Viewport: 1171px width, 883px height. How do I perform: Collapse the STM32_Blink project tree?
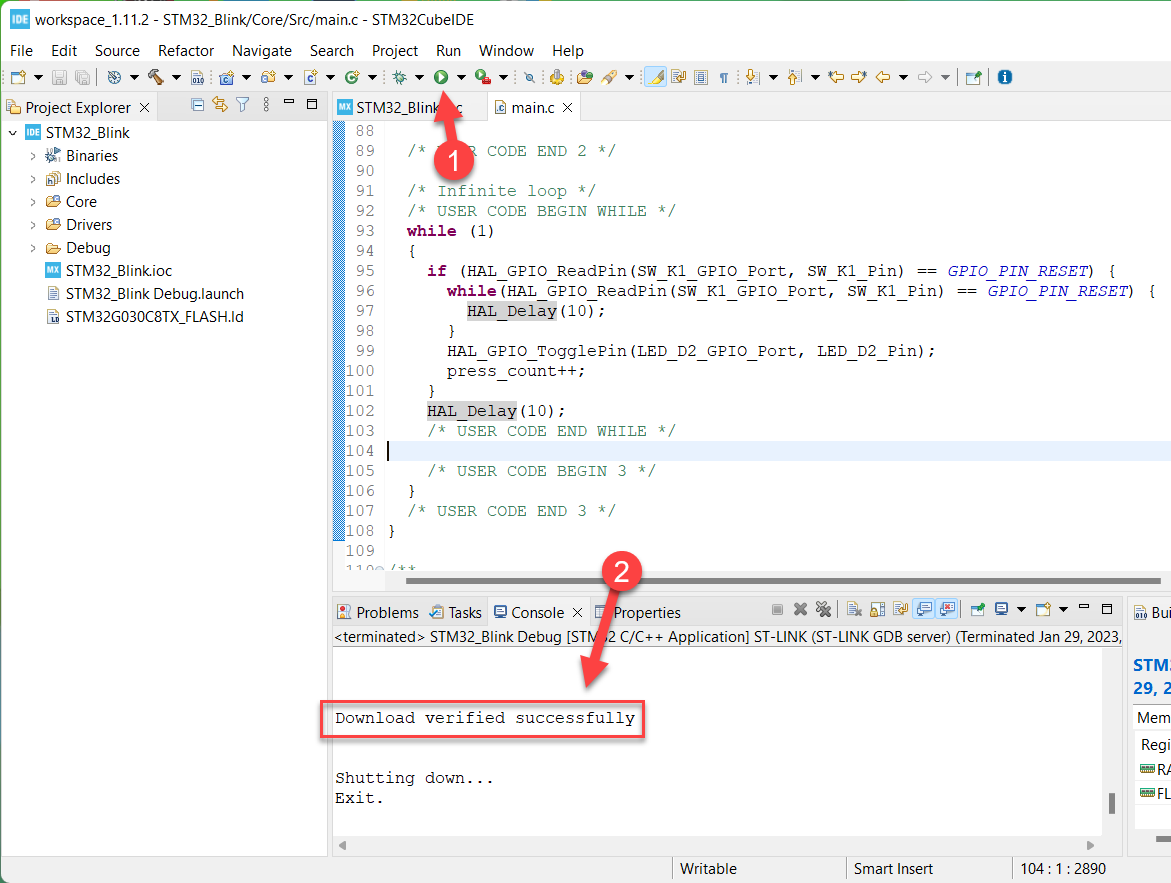(x=13, y=133)
